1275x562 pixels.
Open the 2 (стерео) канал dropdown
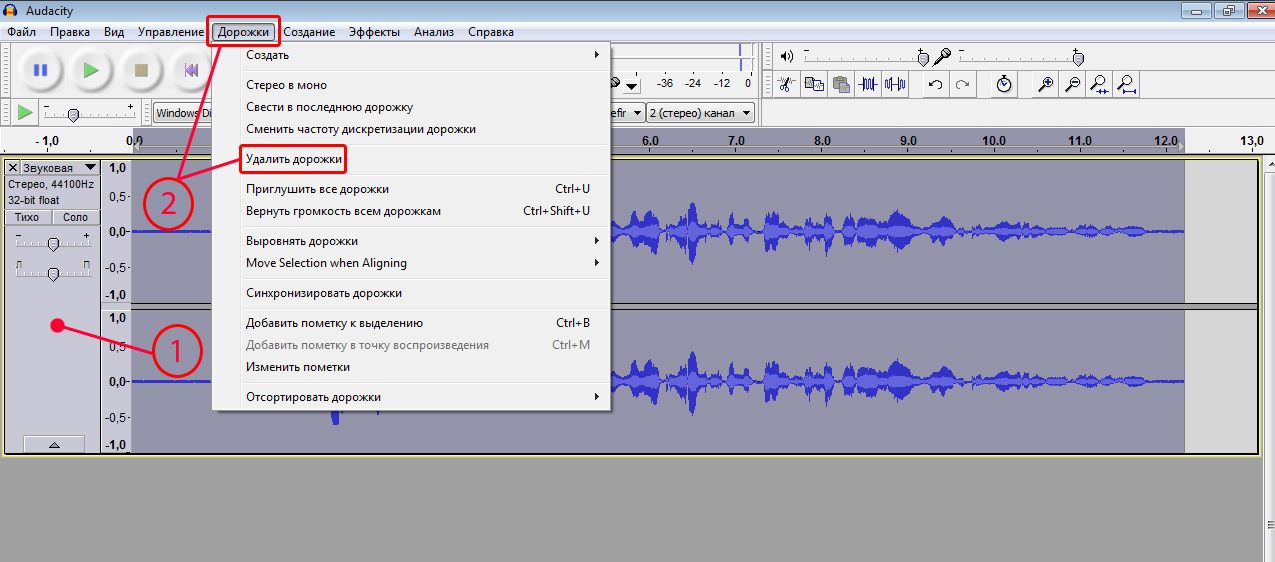(698, 113)
